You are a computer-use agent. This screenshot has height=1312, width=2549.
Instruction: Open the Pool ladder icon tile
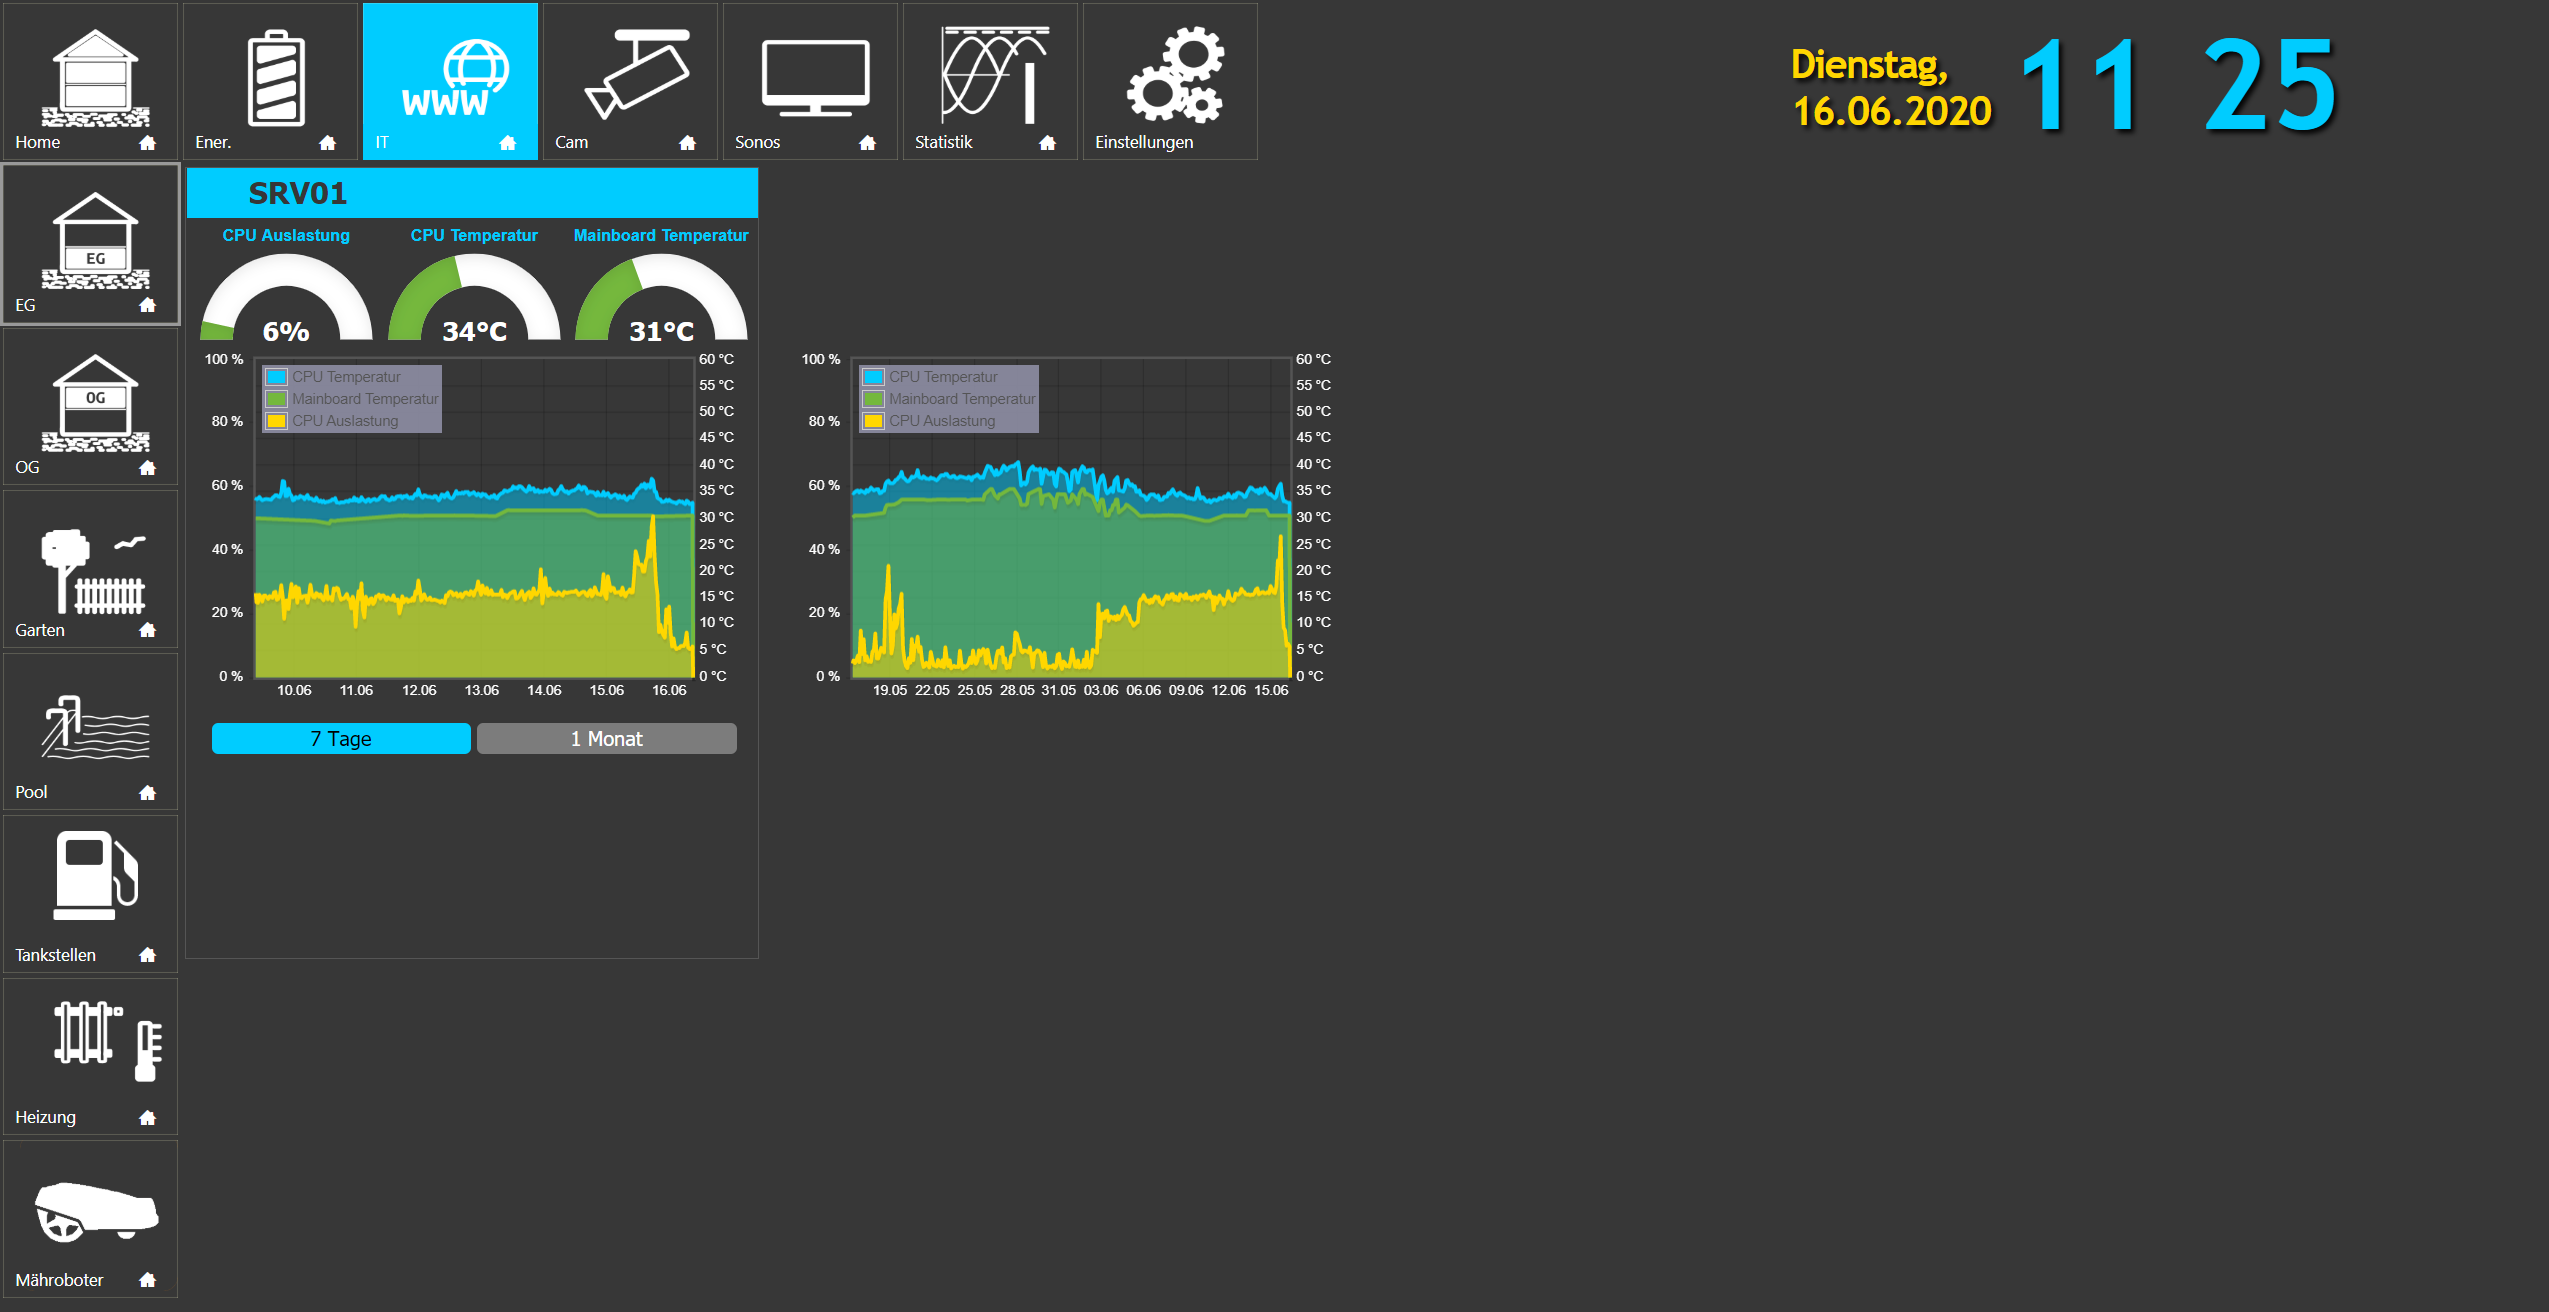91,732
